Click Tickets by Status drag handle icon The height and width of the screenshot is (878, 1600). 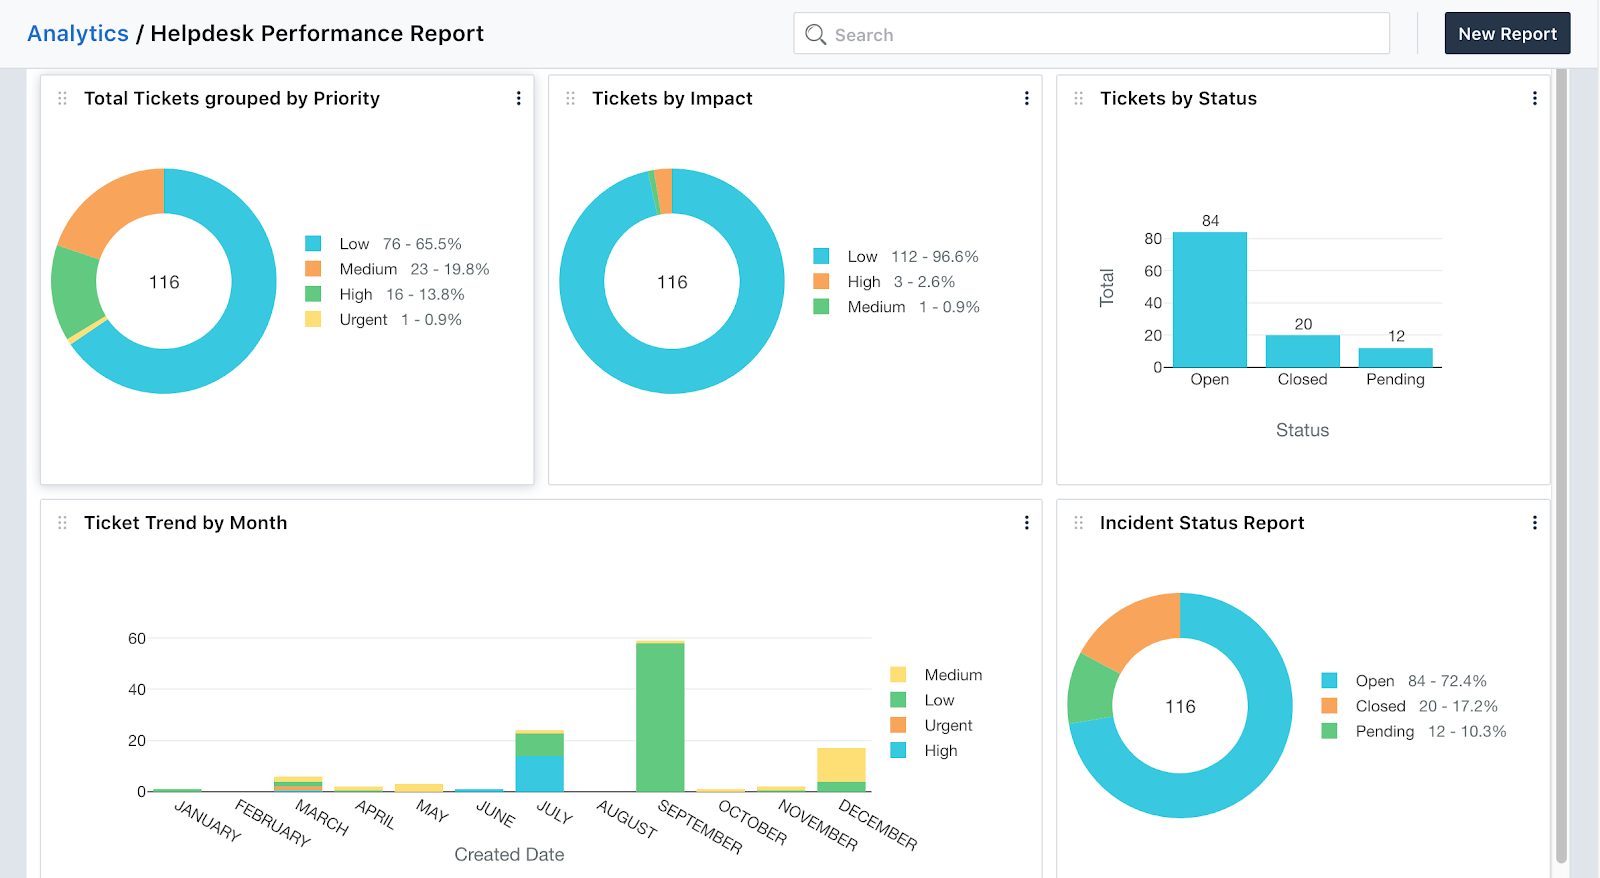pos(1078,98)
